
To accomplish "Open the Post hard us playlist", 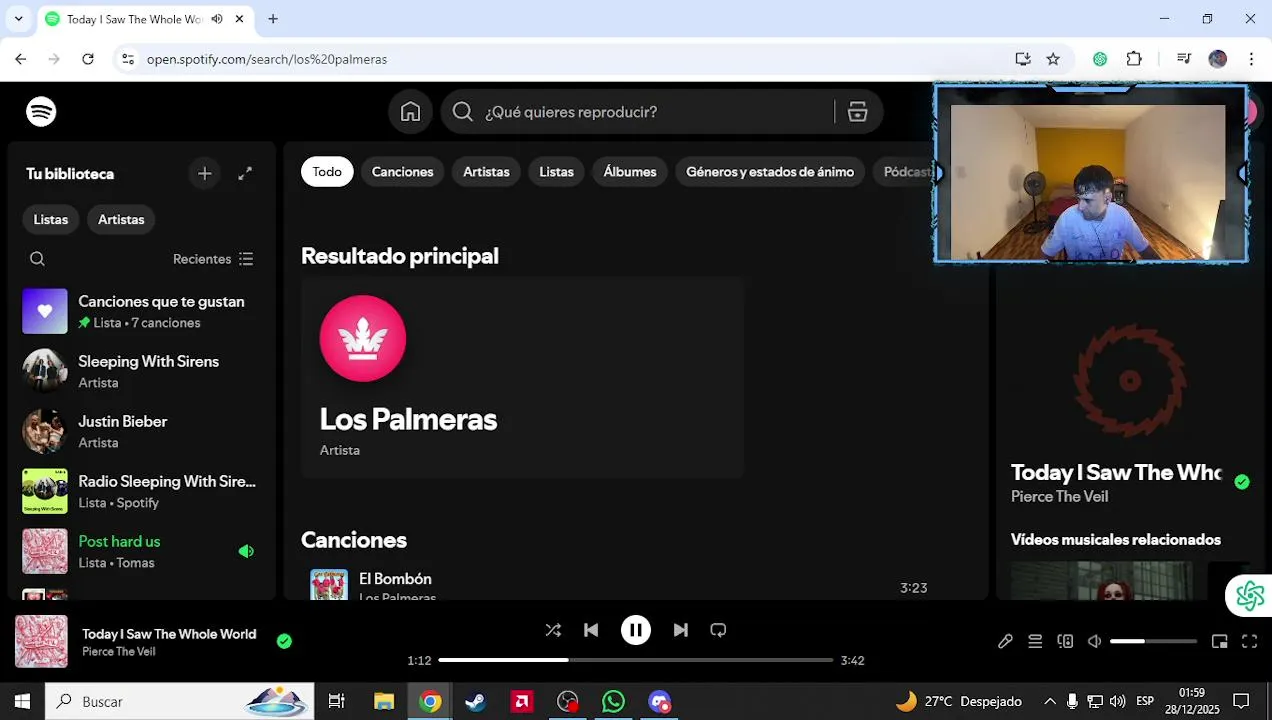I will (x=140, y=552).
